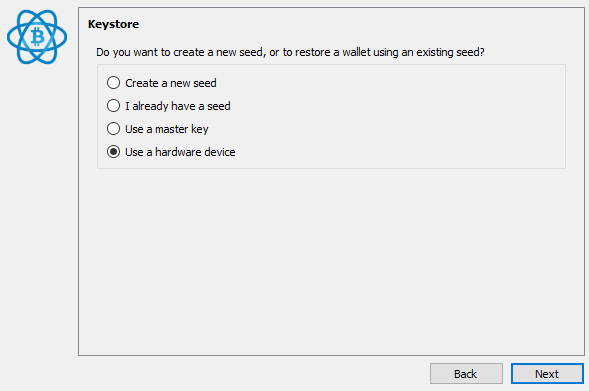Click the Keystore heading text

[x=113, y=24]
